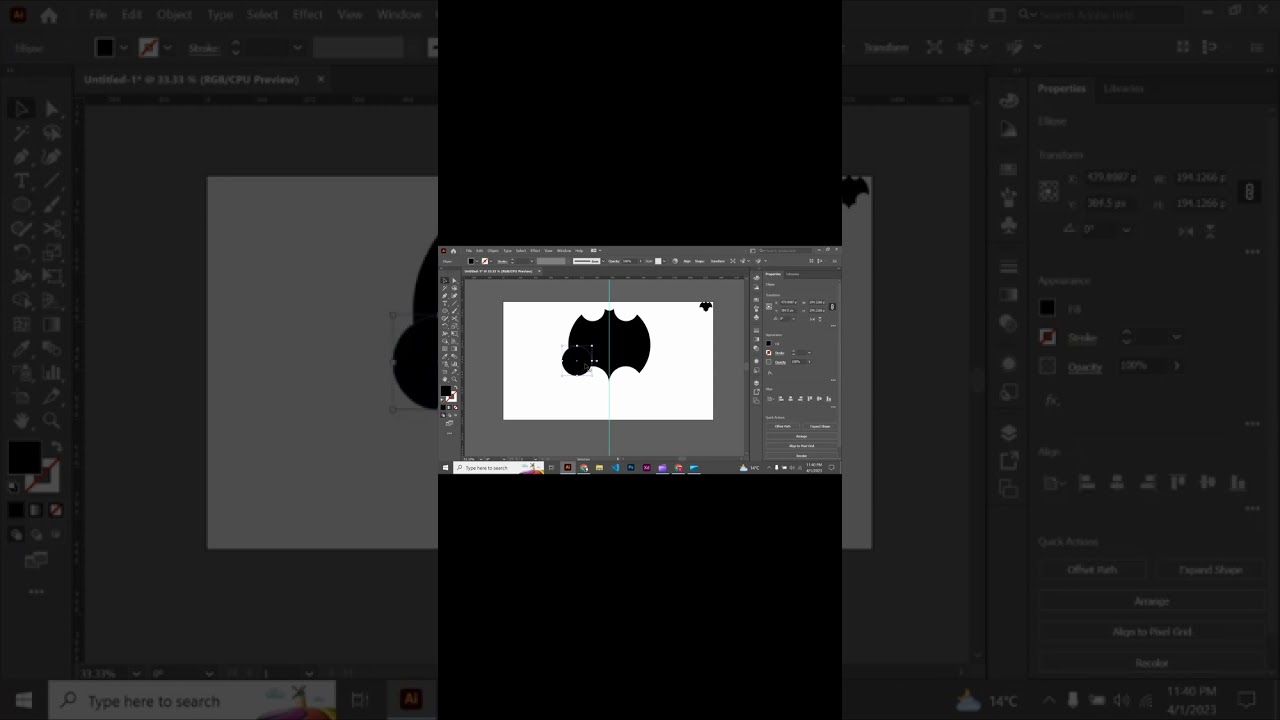Image resolution: width=1280 pixels, height=720 pixels.
Task: Close Untitled-1 document tab in large dimmed window
Action: (321, 79)
